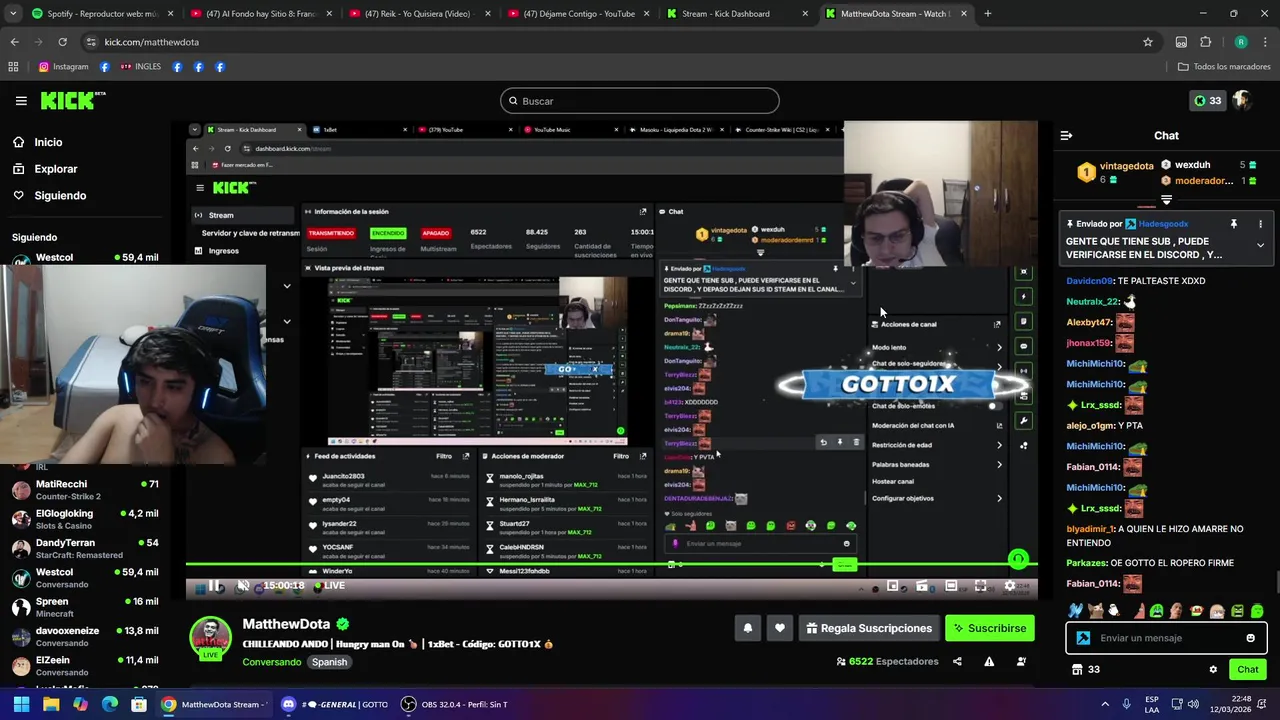
Task: Open the user list icon beside report
Action: (1021, 661)
